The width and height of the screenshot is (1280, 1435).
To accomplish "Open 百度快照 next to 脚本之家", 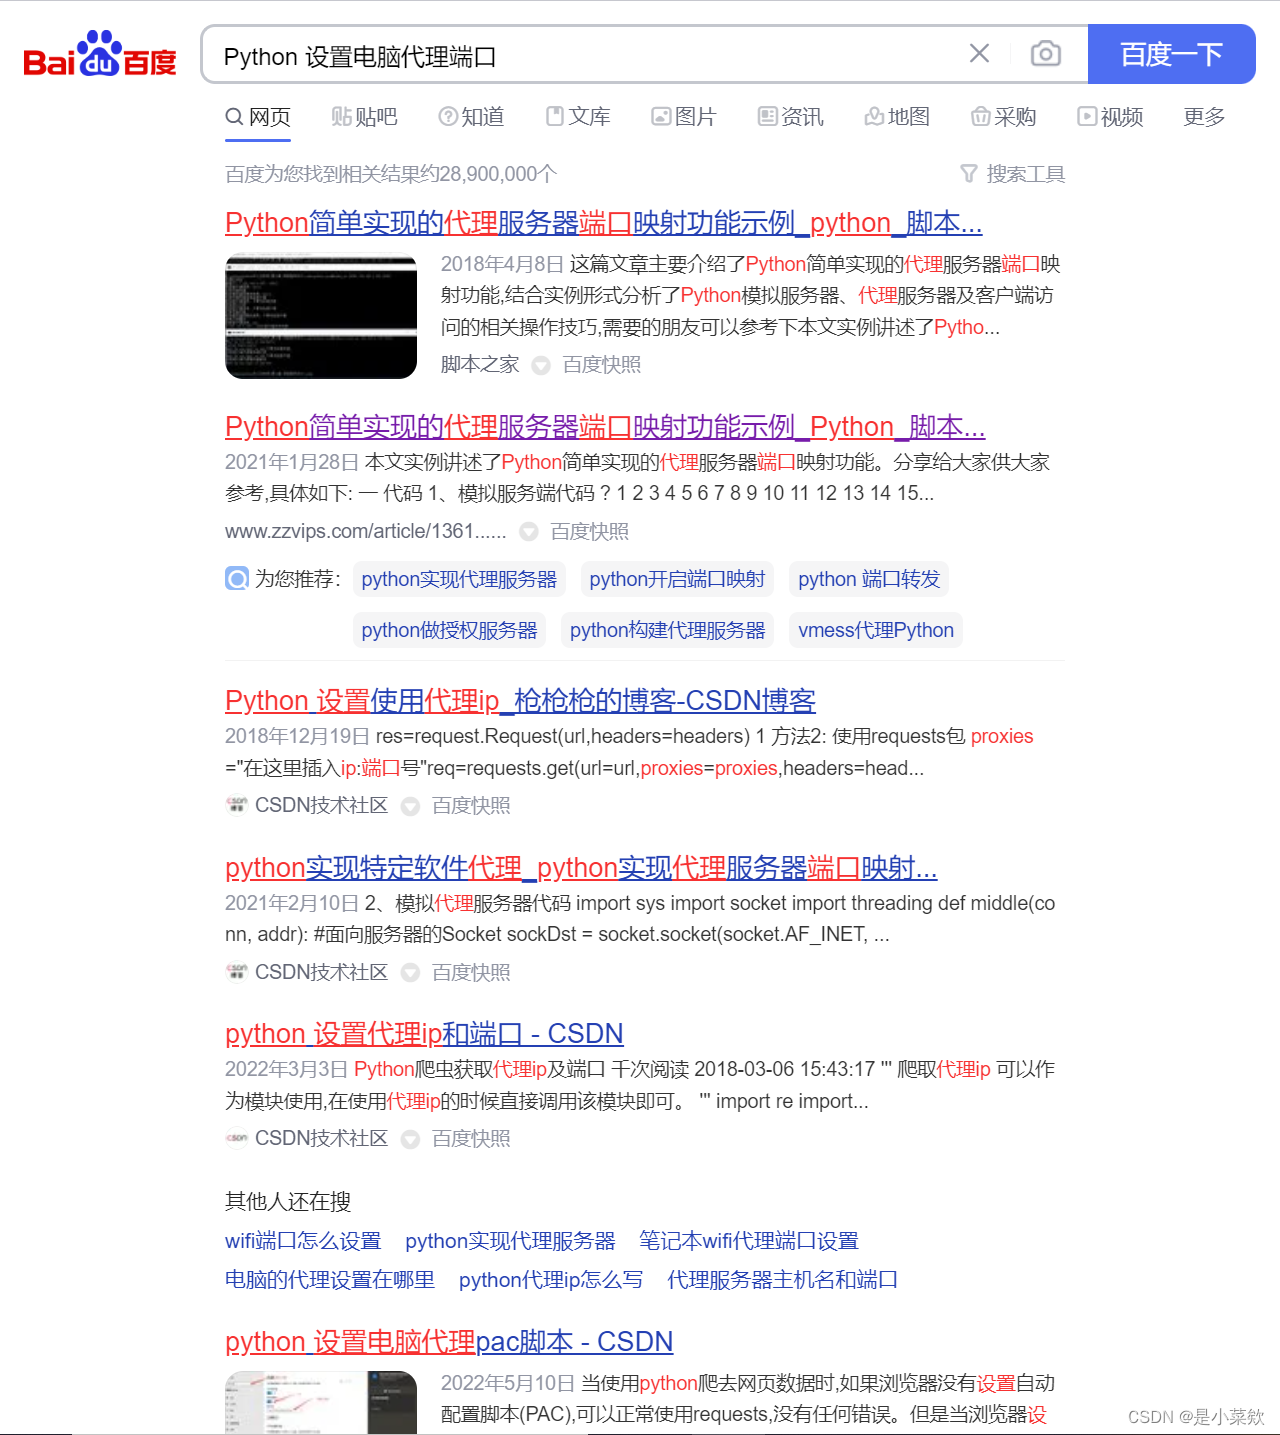I will click(x=601, y=364).
